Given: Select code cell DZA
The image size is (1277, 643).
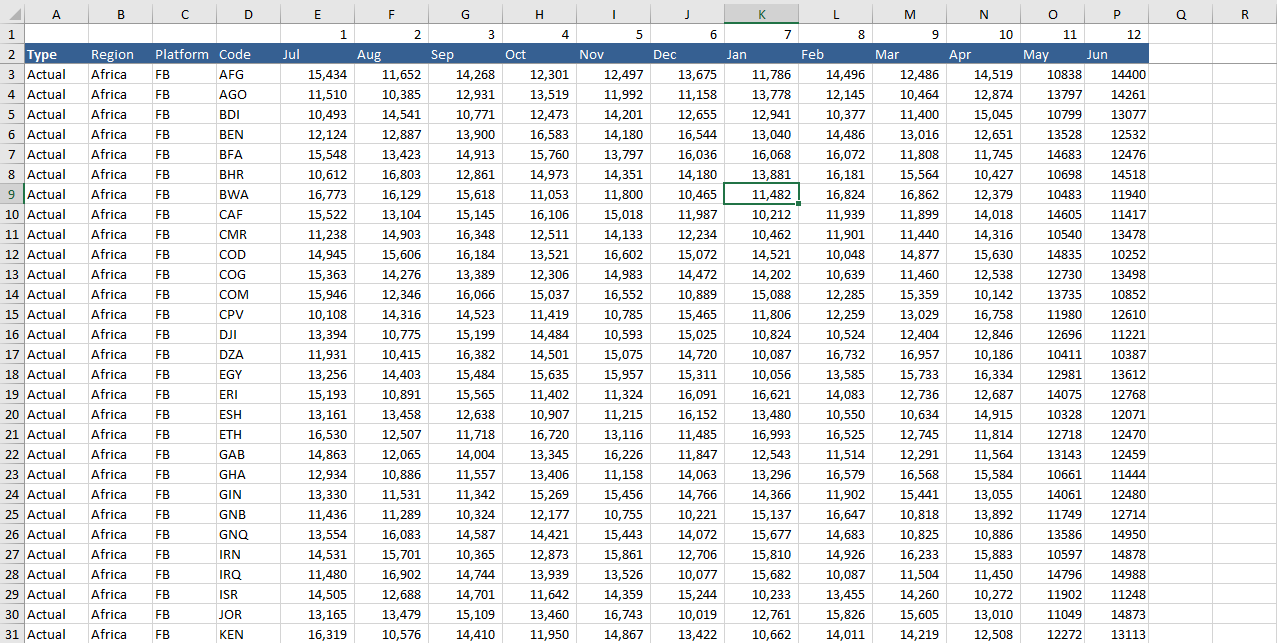Looking at the screenshot, I should coord(248,354).
